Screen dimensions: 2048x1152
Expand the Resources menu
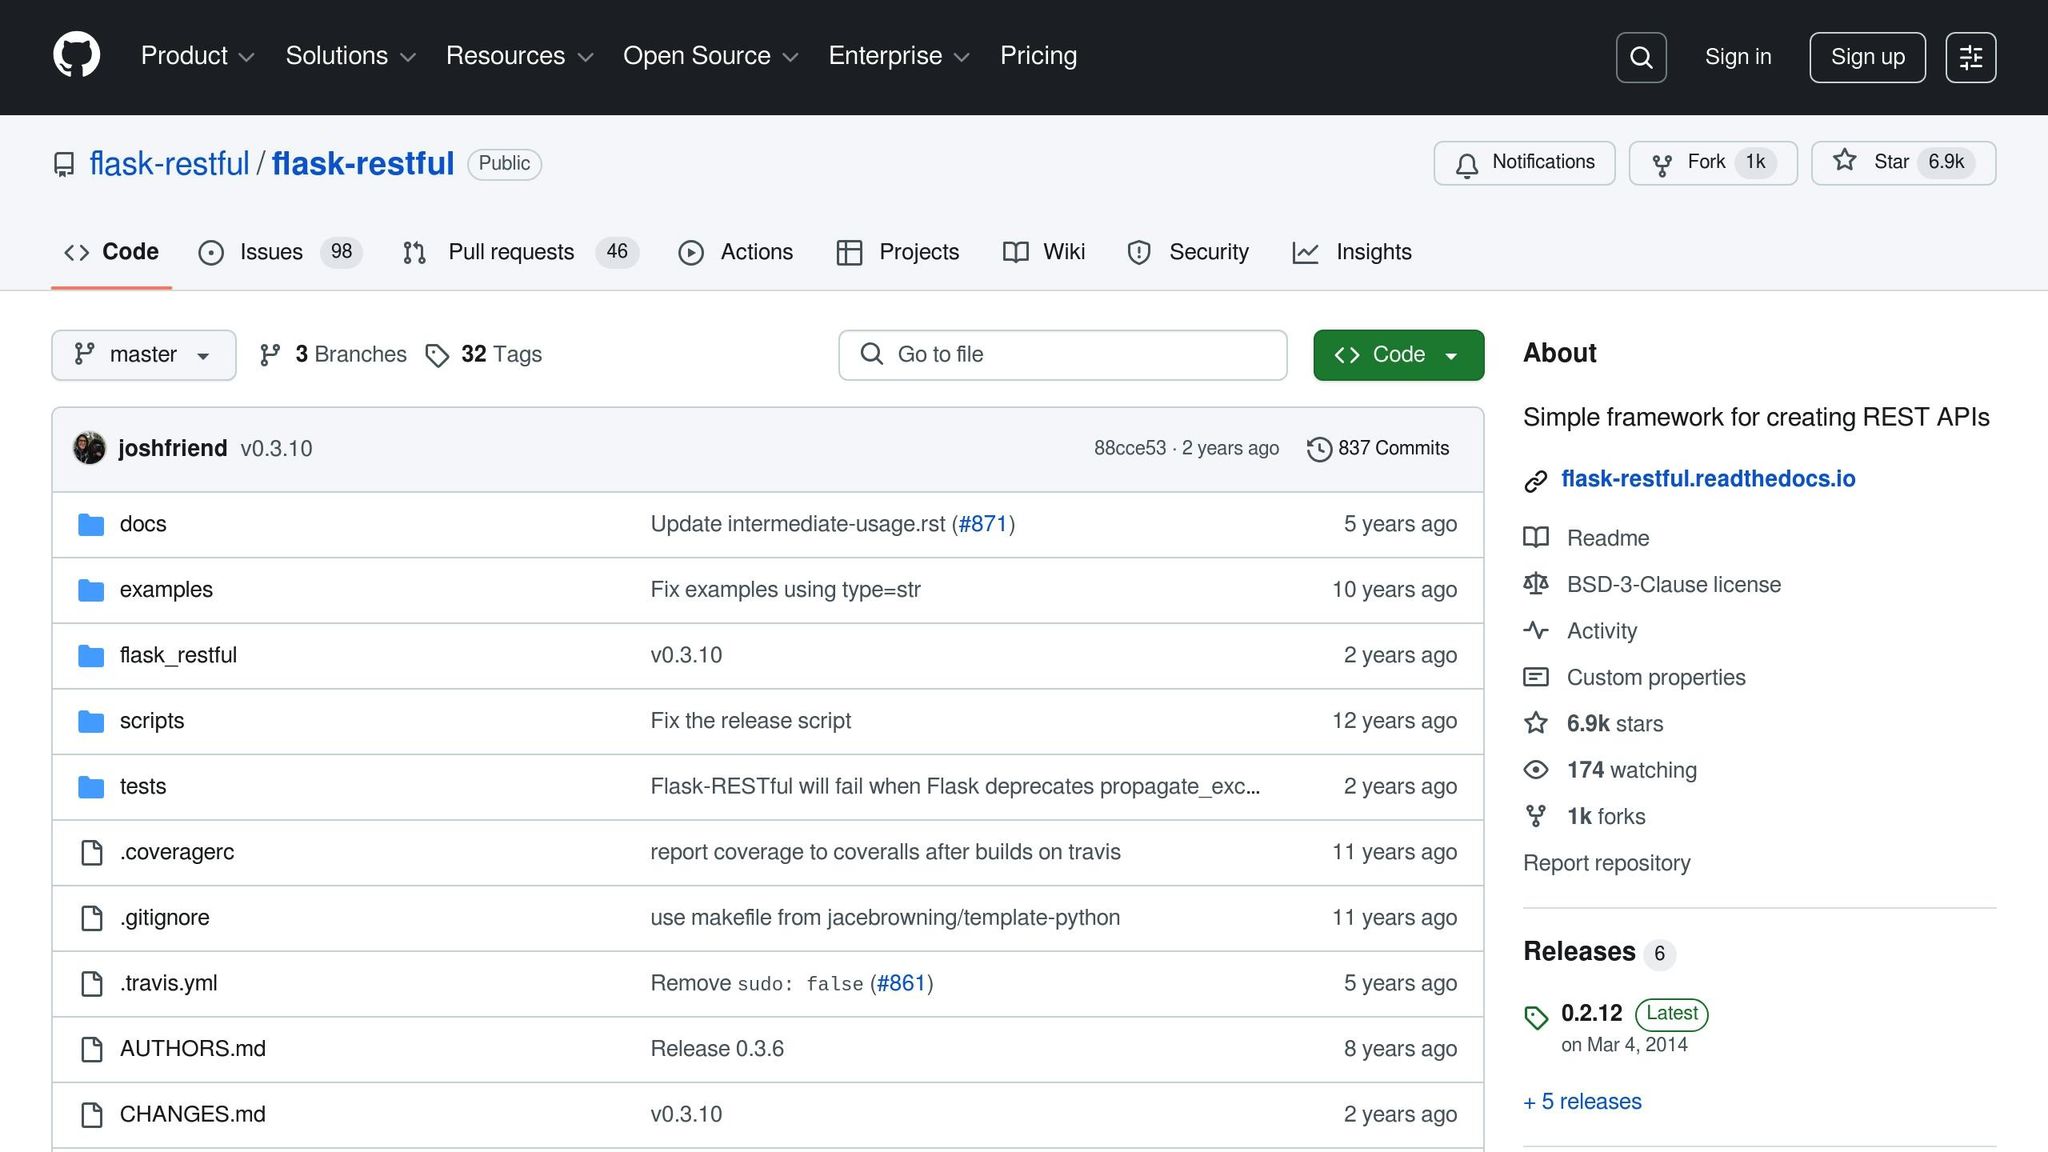point(519,56)
